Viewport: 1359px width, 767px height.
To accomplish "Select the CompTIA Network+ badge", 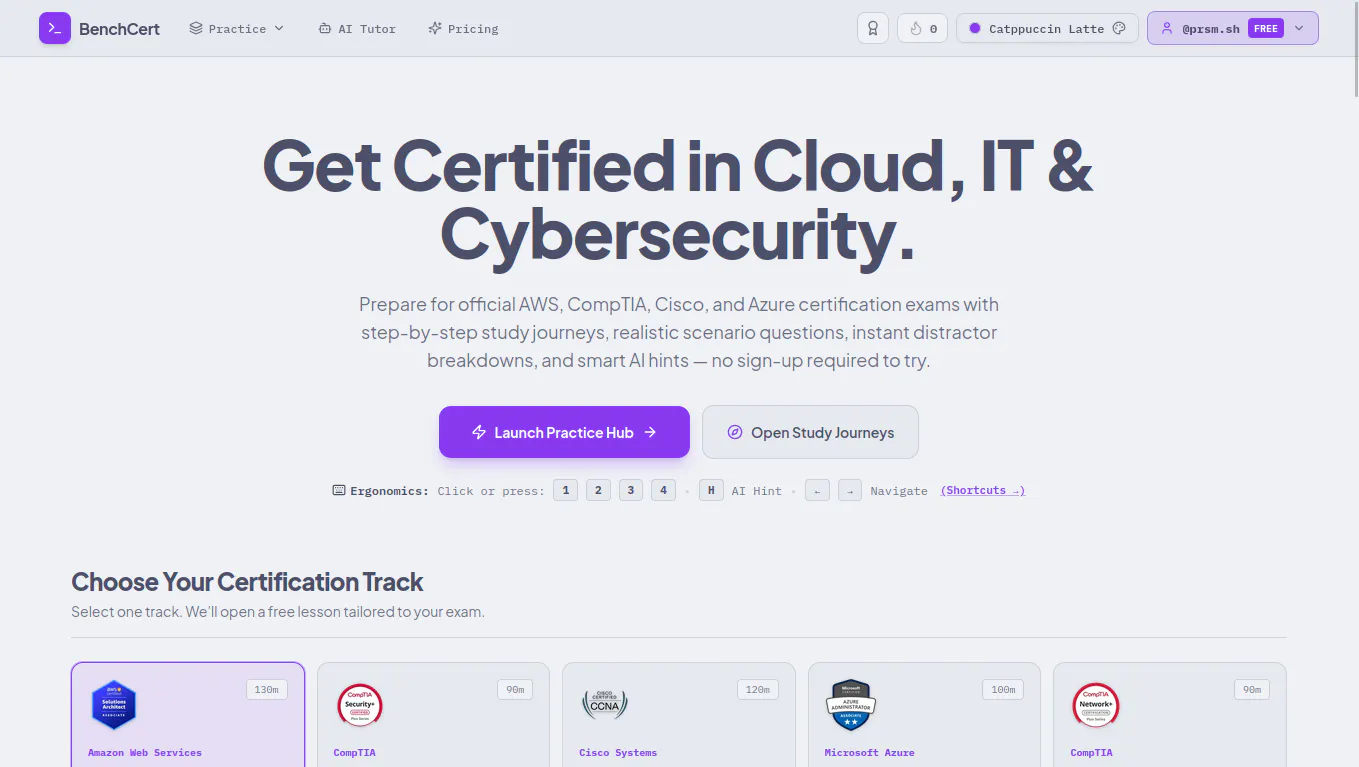I will click(1095, 705).
